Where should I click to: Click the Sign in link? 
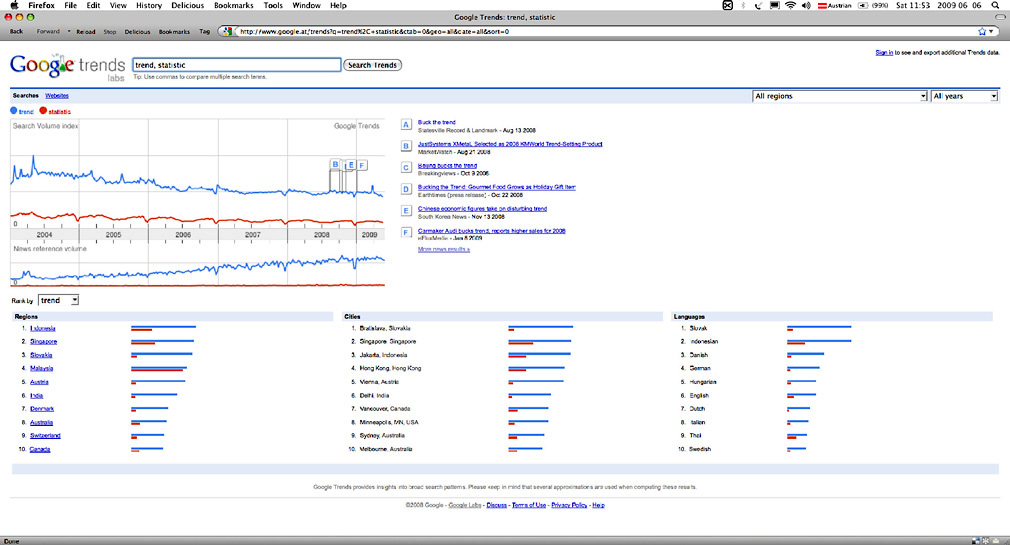point(884,52)
